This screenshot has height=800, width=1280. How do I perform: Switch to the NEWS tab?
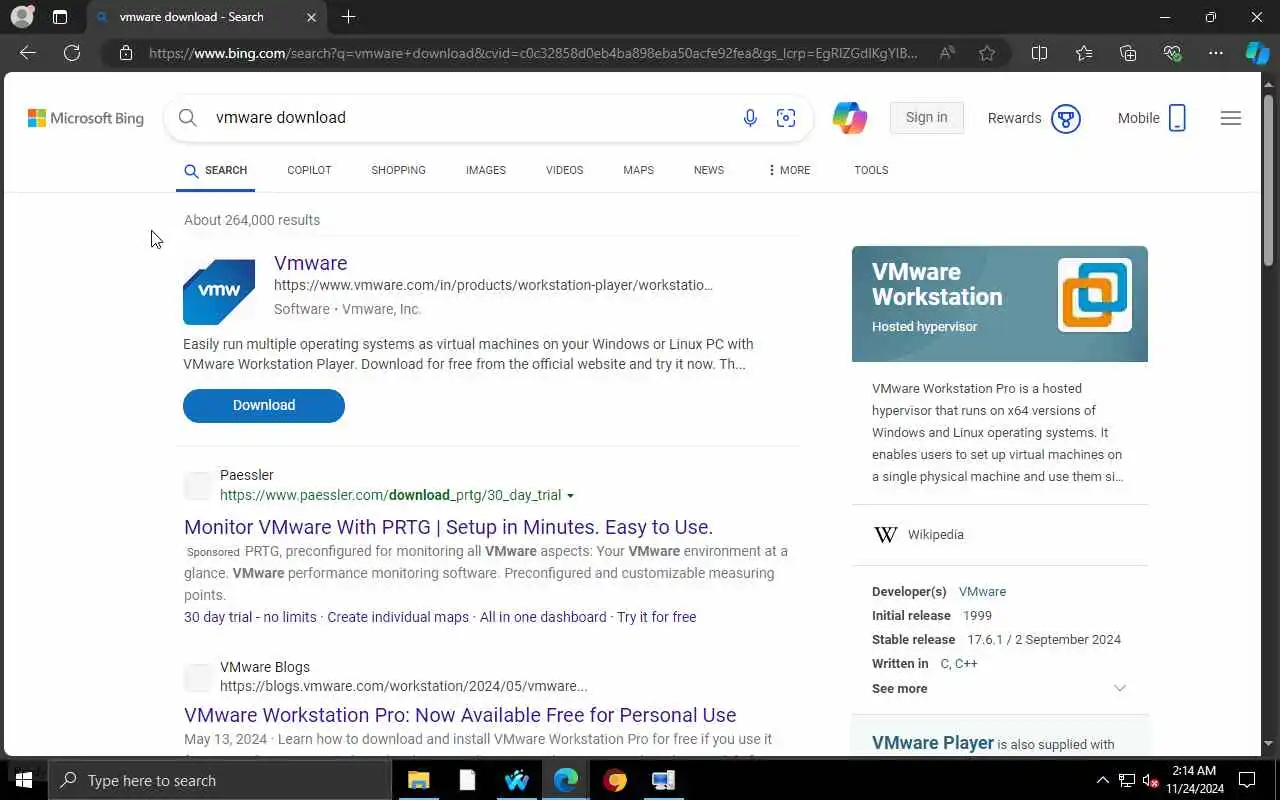point(709,170)
